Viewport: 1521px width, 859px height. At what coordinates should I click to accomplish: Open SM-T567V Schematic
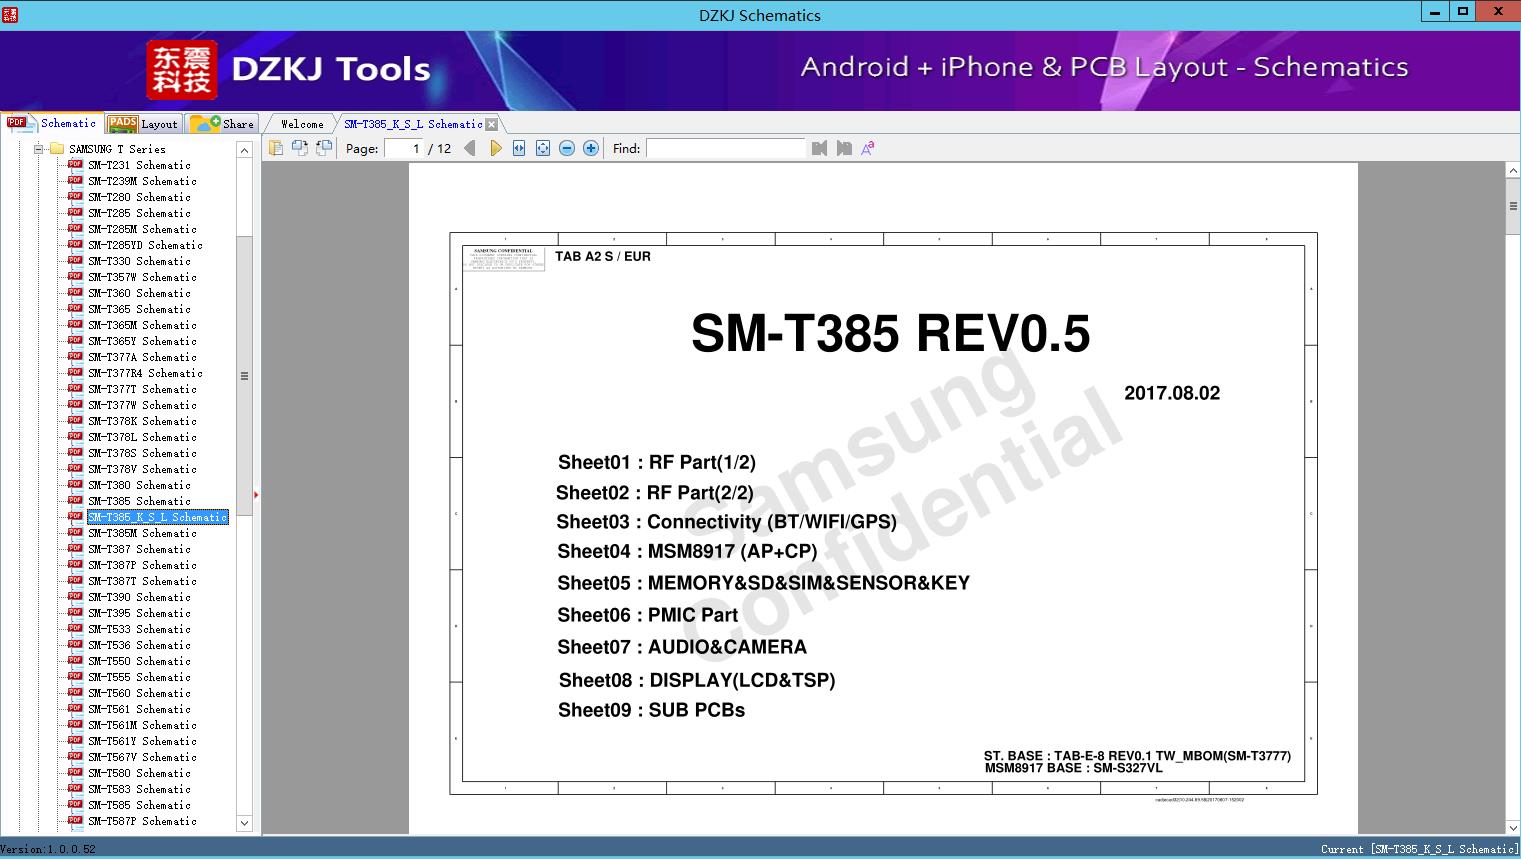142,757
